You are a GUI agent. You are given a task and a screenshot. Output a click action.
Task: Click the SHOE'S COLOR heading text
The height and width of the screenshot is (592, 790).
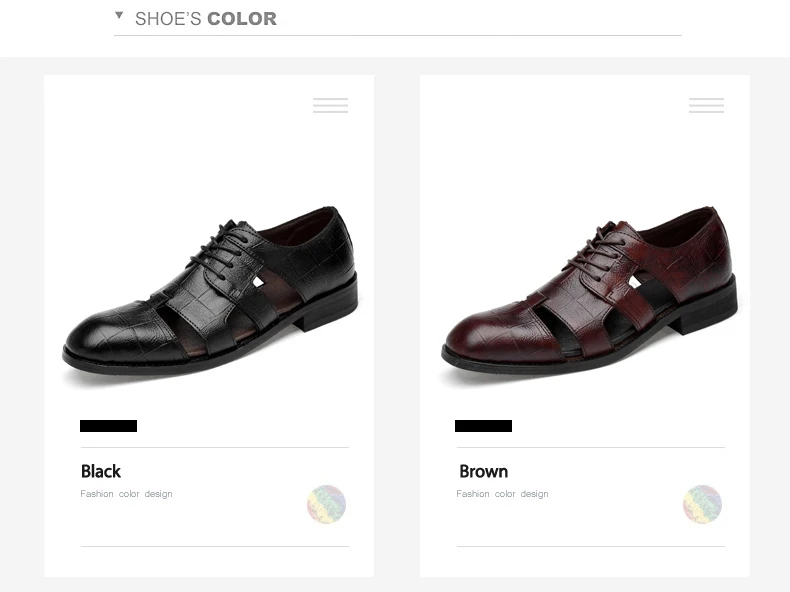coord(206,18)
